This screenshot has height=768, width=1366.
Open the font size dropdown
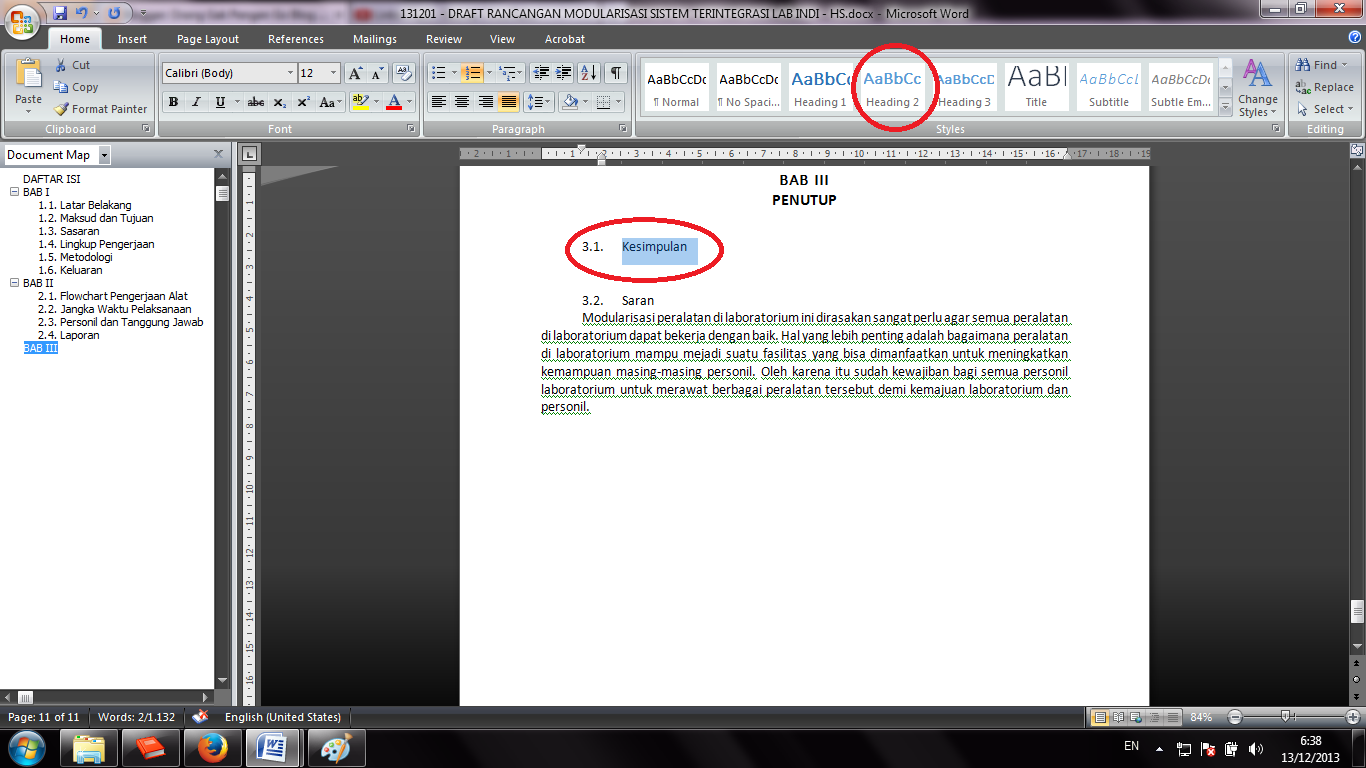[331, 73]
